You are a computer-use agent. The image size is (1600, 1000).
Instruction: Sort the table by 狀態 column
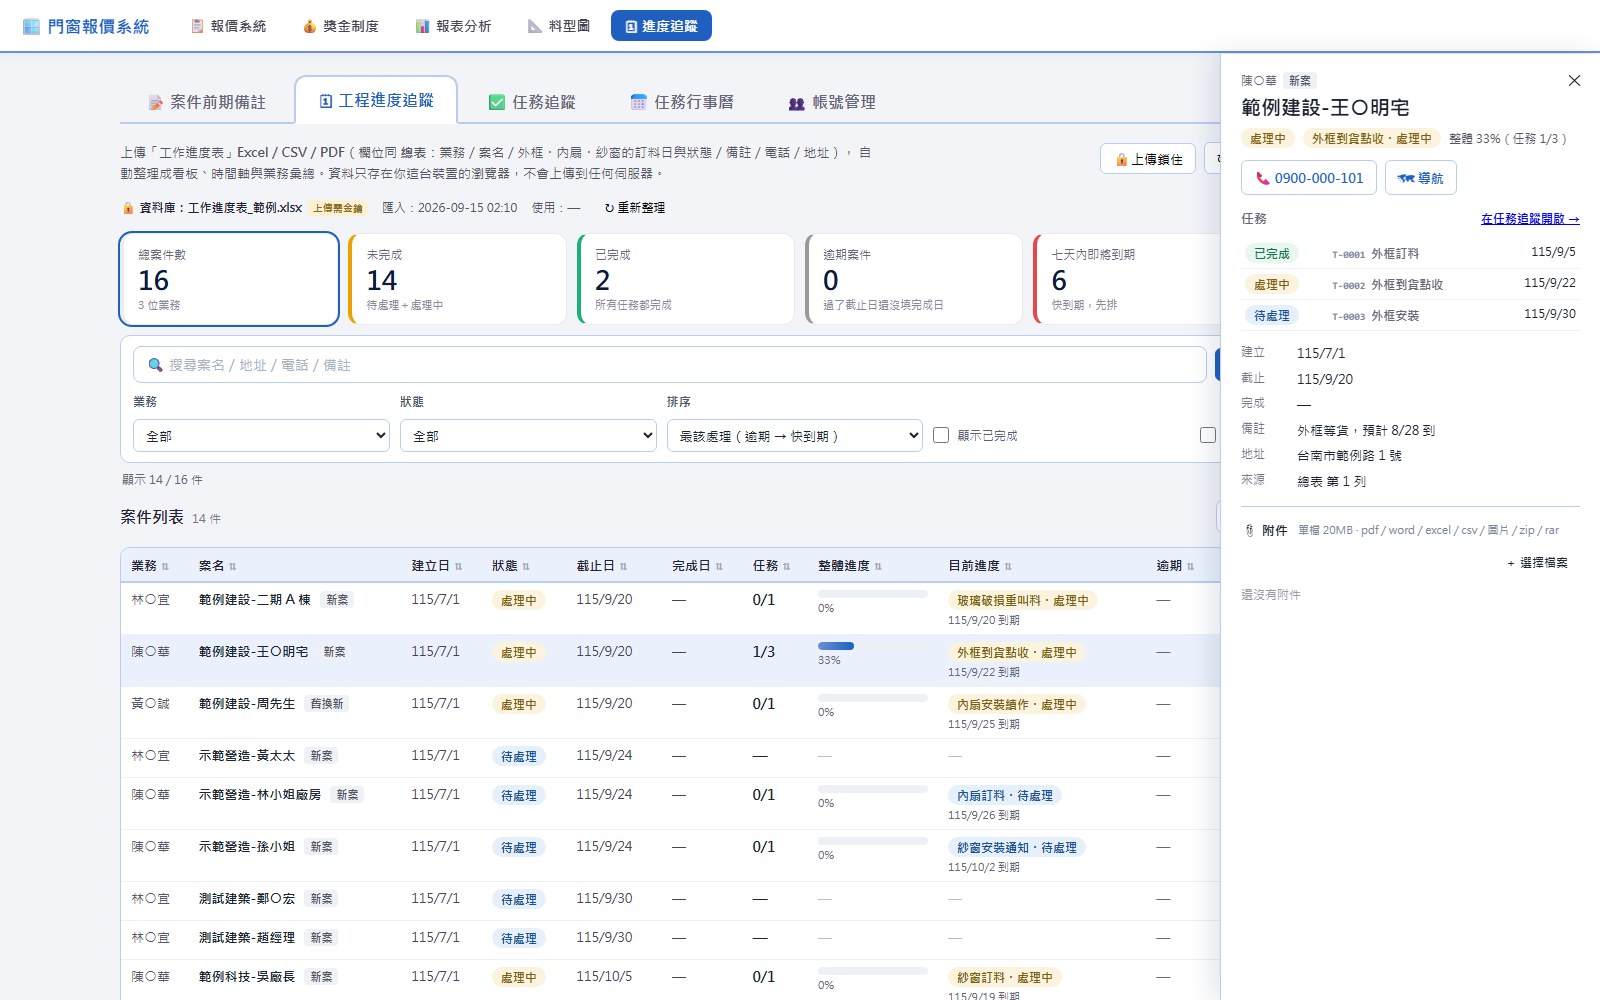tap(510, 566)
